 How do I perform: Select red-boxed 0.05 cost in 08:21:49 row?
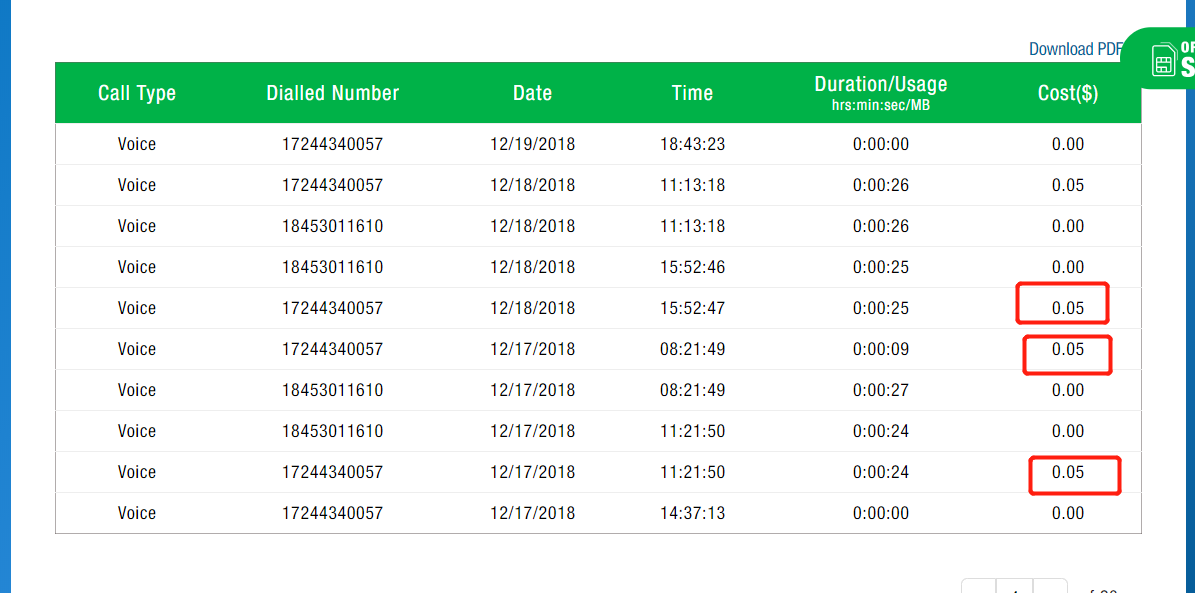pos(1067,350)
